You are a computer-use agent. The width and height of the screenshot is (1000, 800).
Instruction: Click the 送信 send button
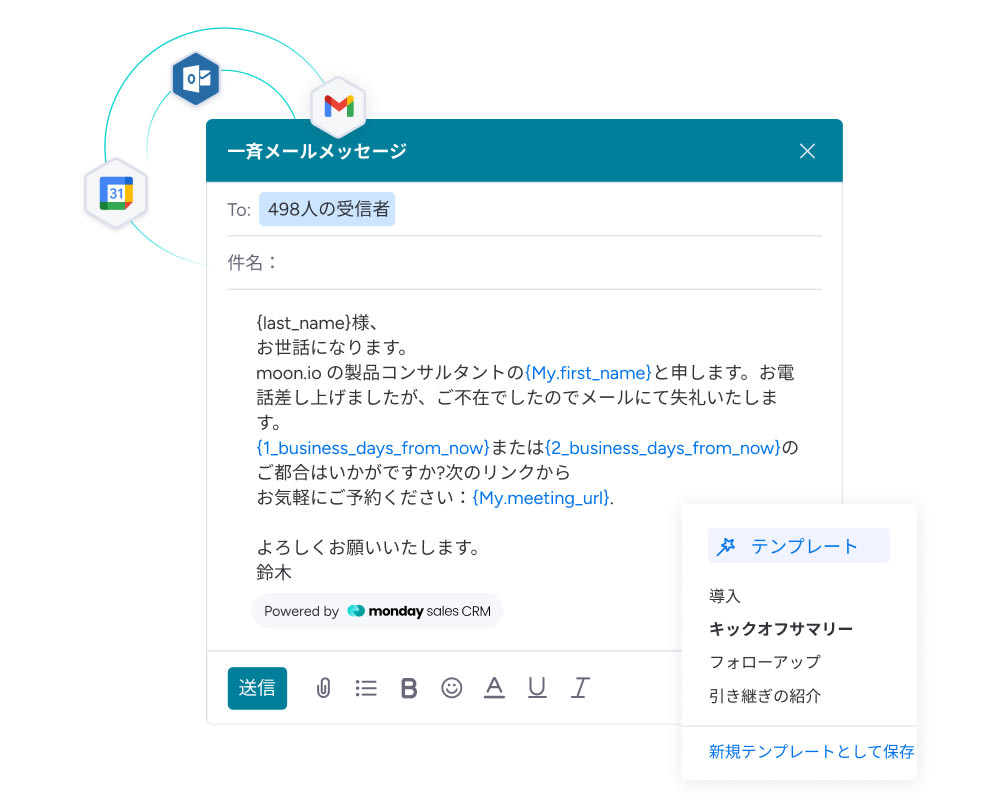257,688
